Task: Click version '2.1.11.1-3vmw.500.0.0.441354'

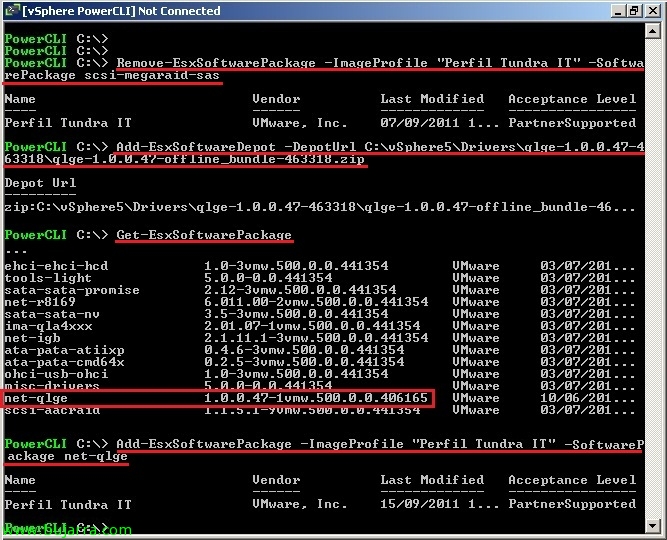Action: tap(316, 338)
